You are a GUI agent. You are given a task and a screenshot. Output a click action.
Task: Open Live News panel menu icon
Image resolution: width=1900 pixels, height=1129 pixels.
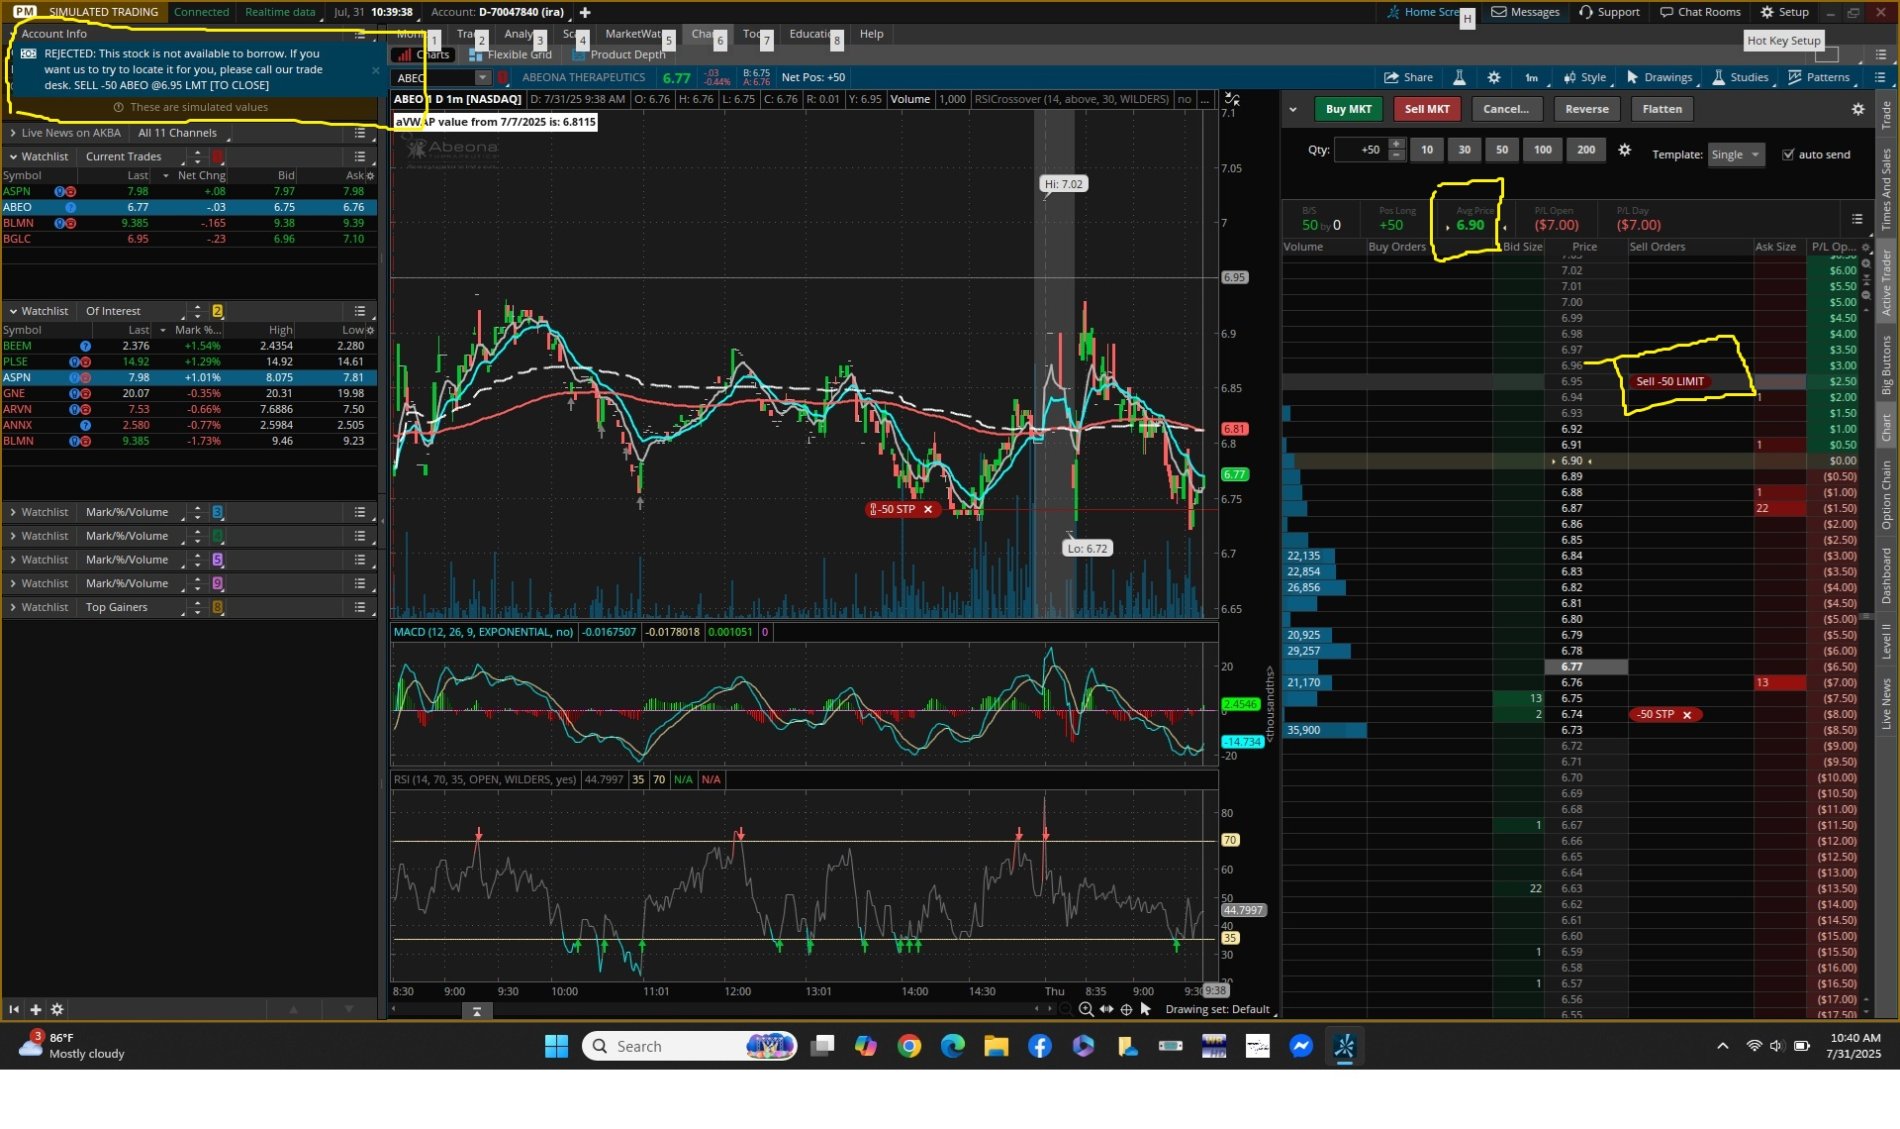pyautogui.click(x=360, y=133)
